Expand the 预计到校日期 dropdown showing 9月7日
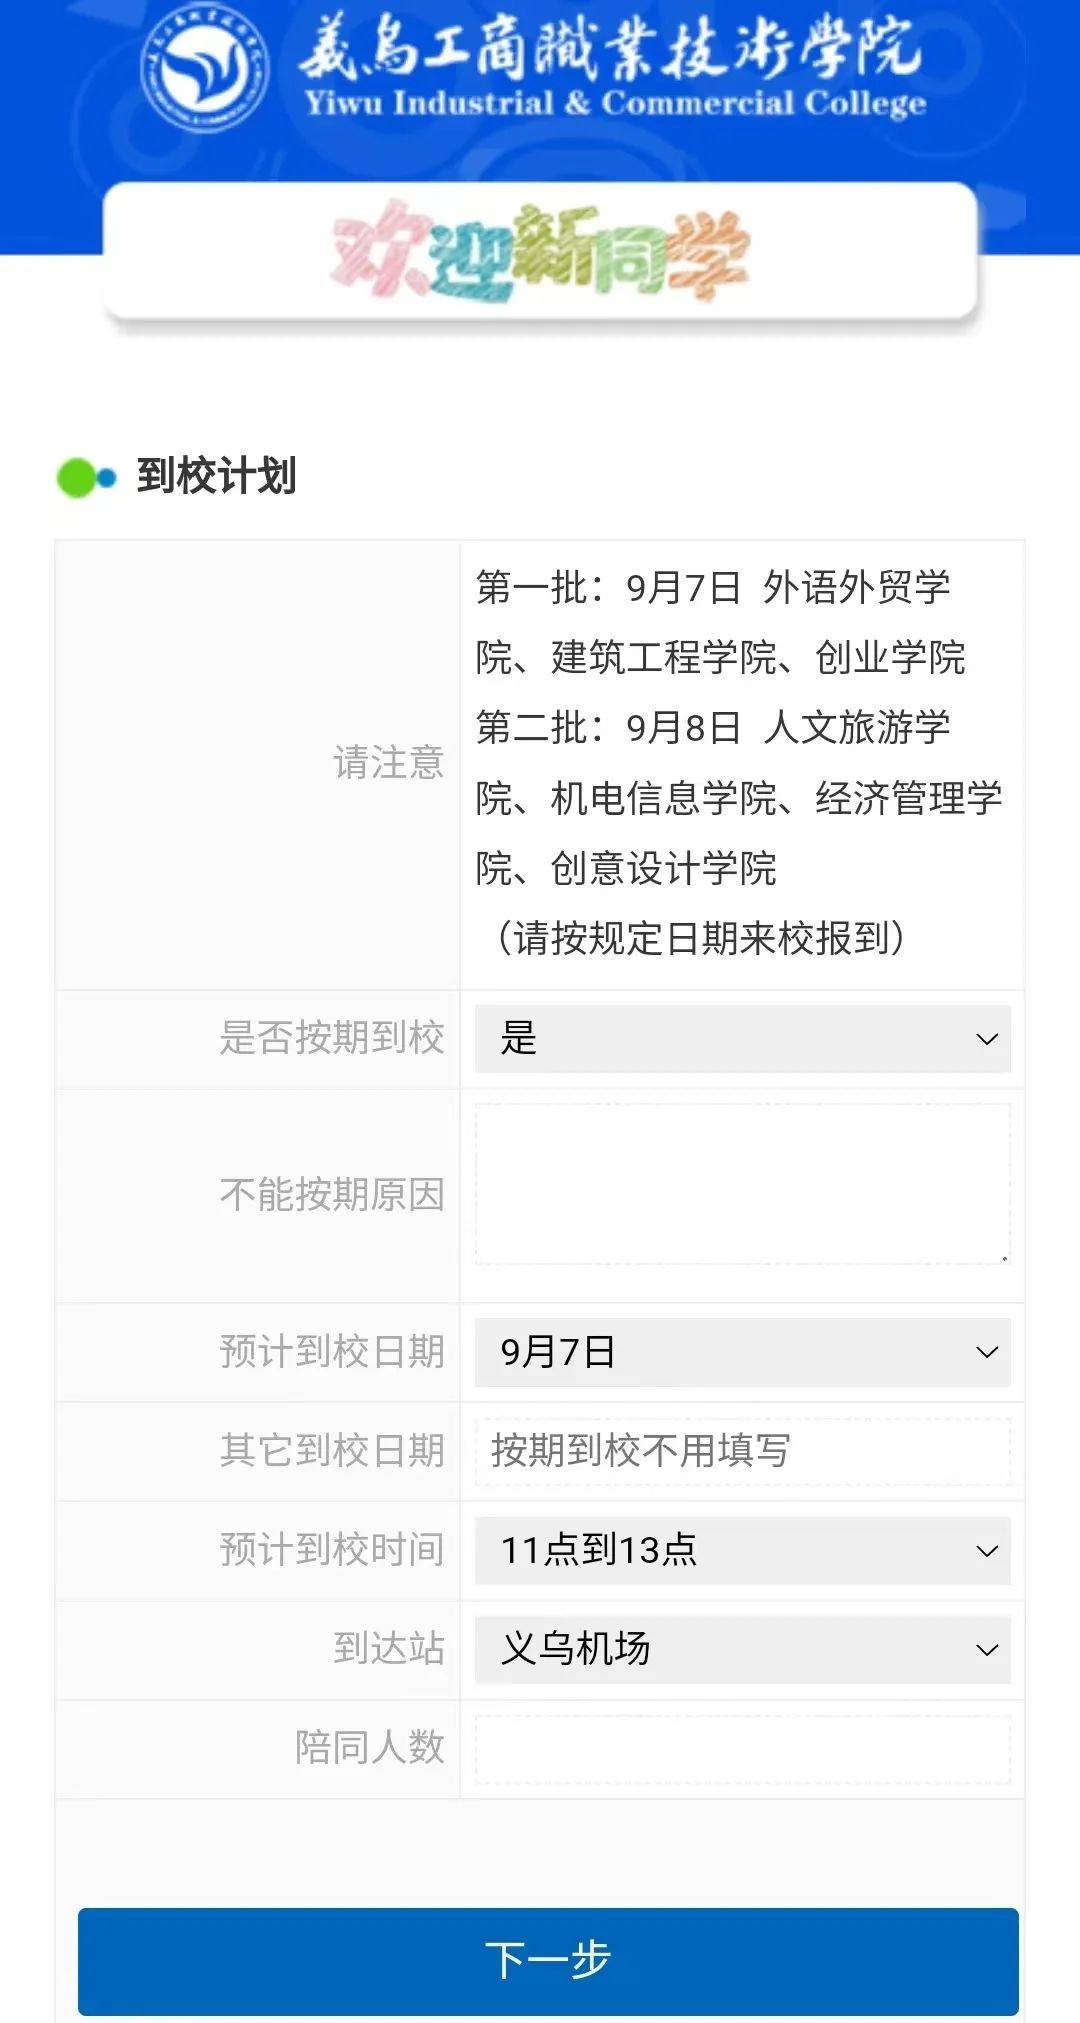Image resolution: width=1080 pixels, height=2023 pixels. coord(742,1352)
